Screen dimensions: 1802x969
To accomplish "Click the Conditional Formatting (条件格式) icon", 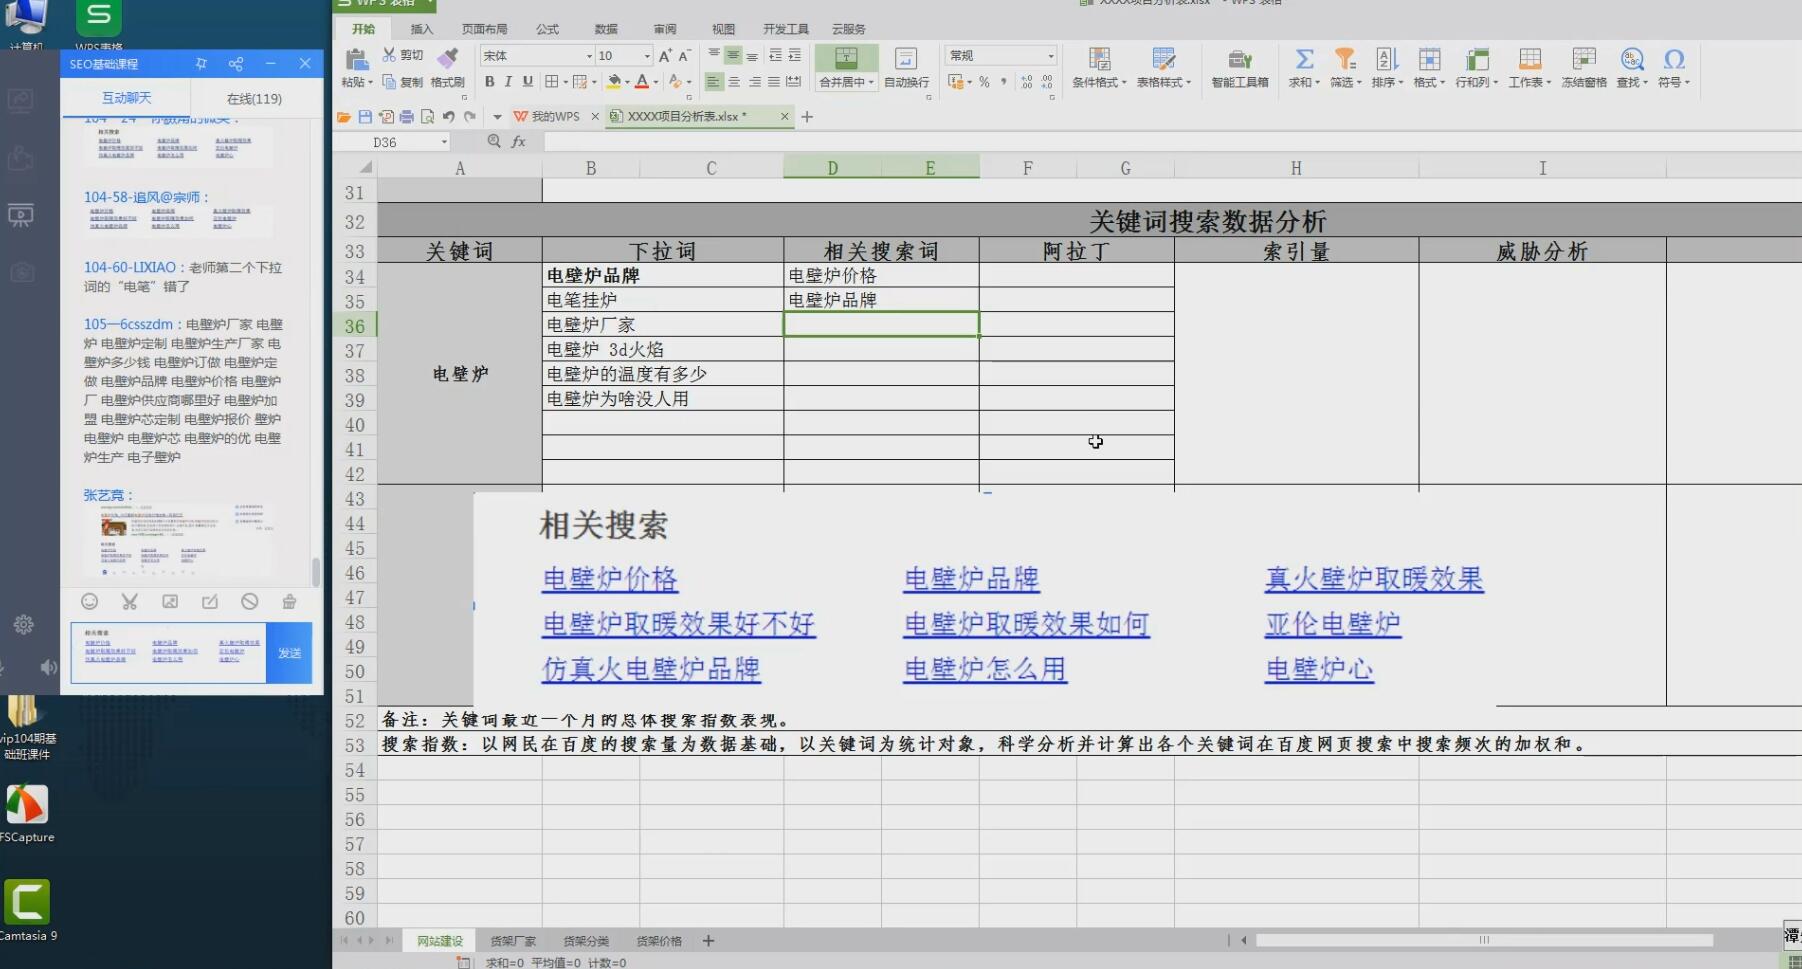I will point(1099,59).
